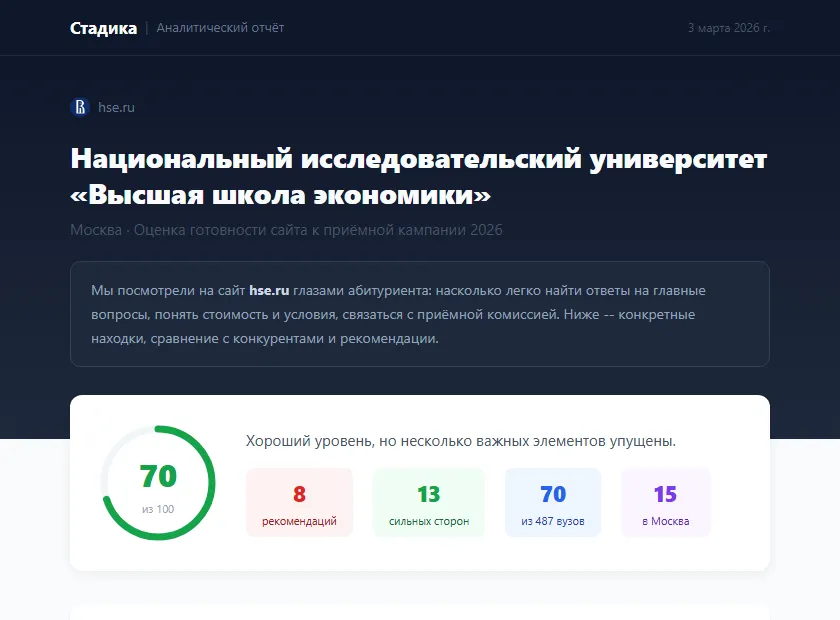Click the circular score gauge showing 70
Screen dimensions: 840x620
(158, 483)
